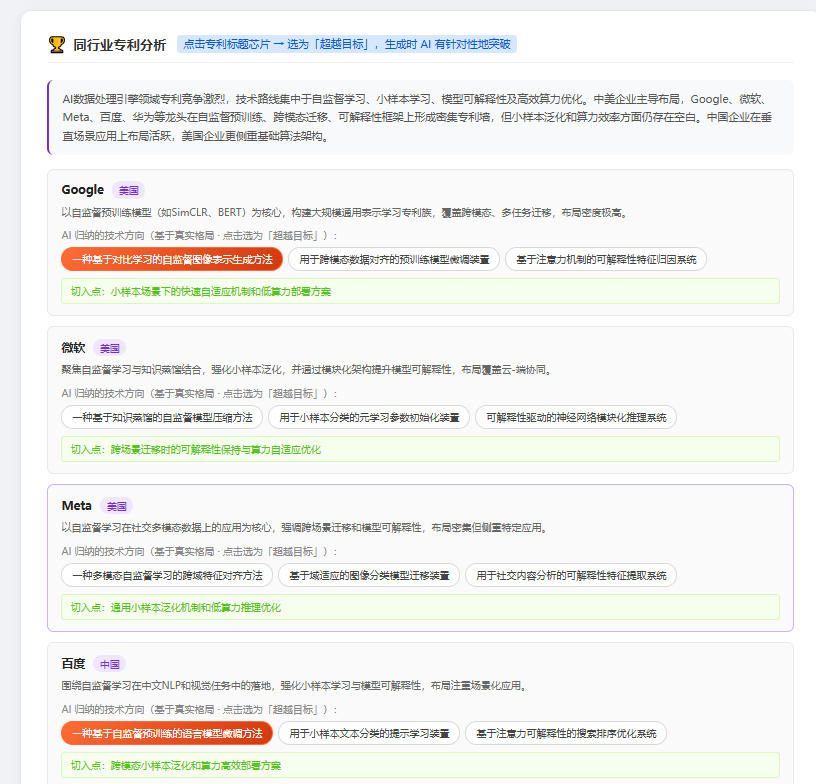Viewport: 816px width, 784px height.
Task: Select the chip 用于社交内容分析的可解释性特征提取系统
Action: point(571,575)
